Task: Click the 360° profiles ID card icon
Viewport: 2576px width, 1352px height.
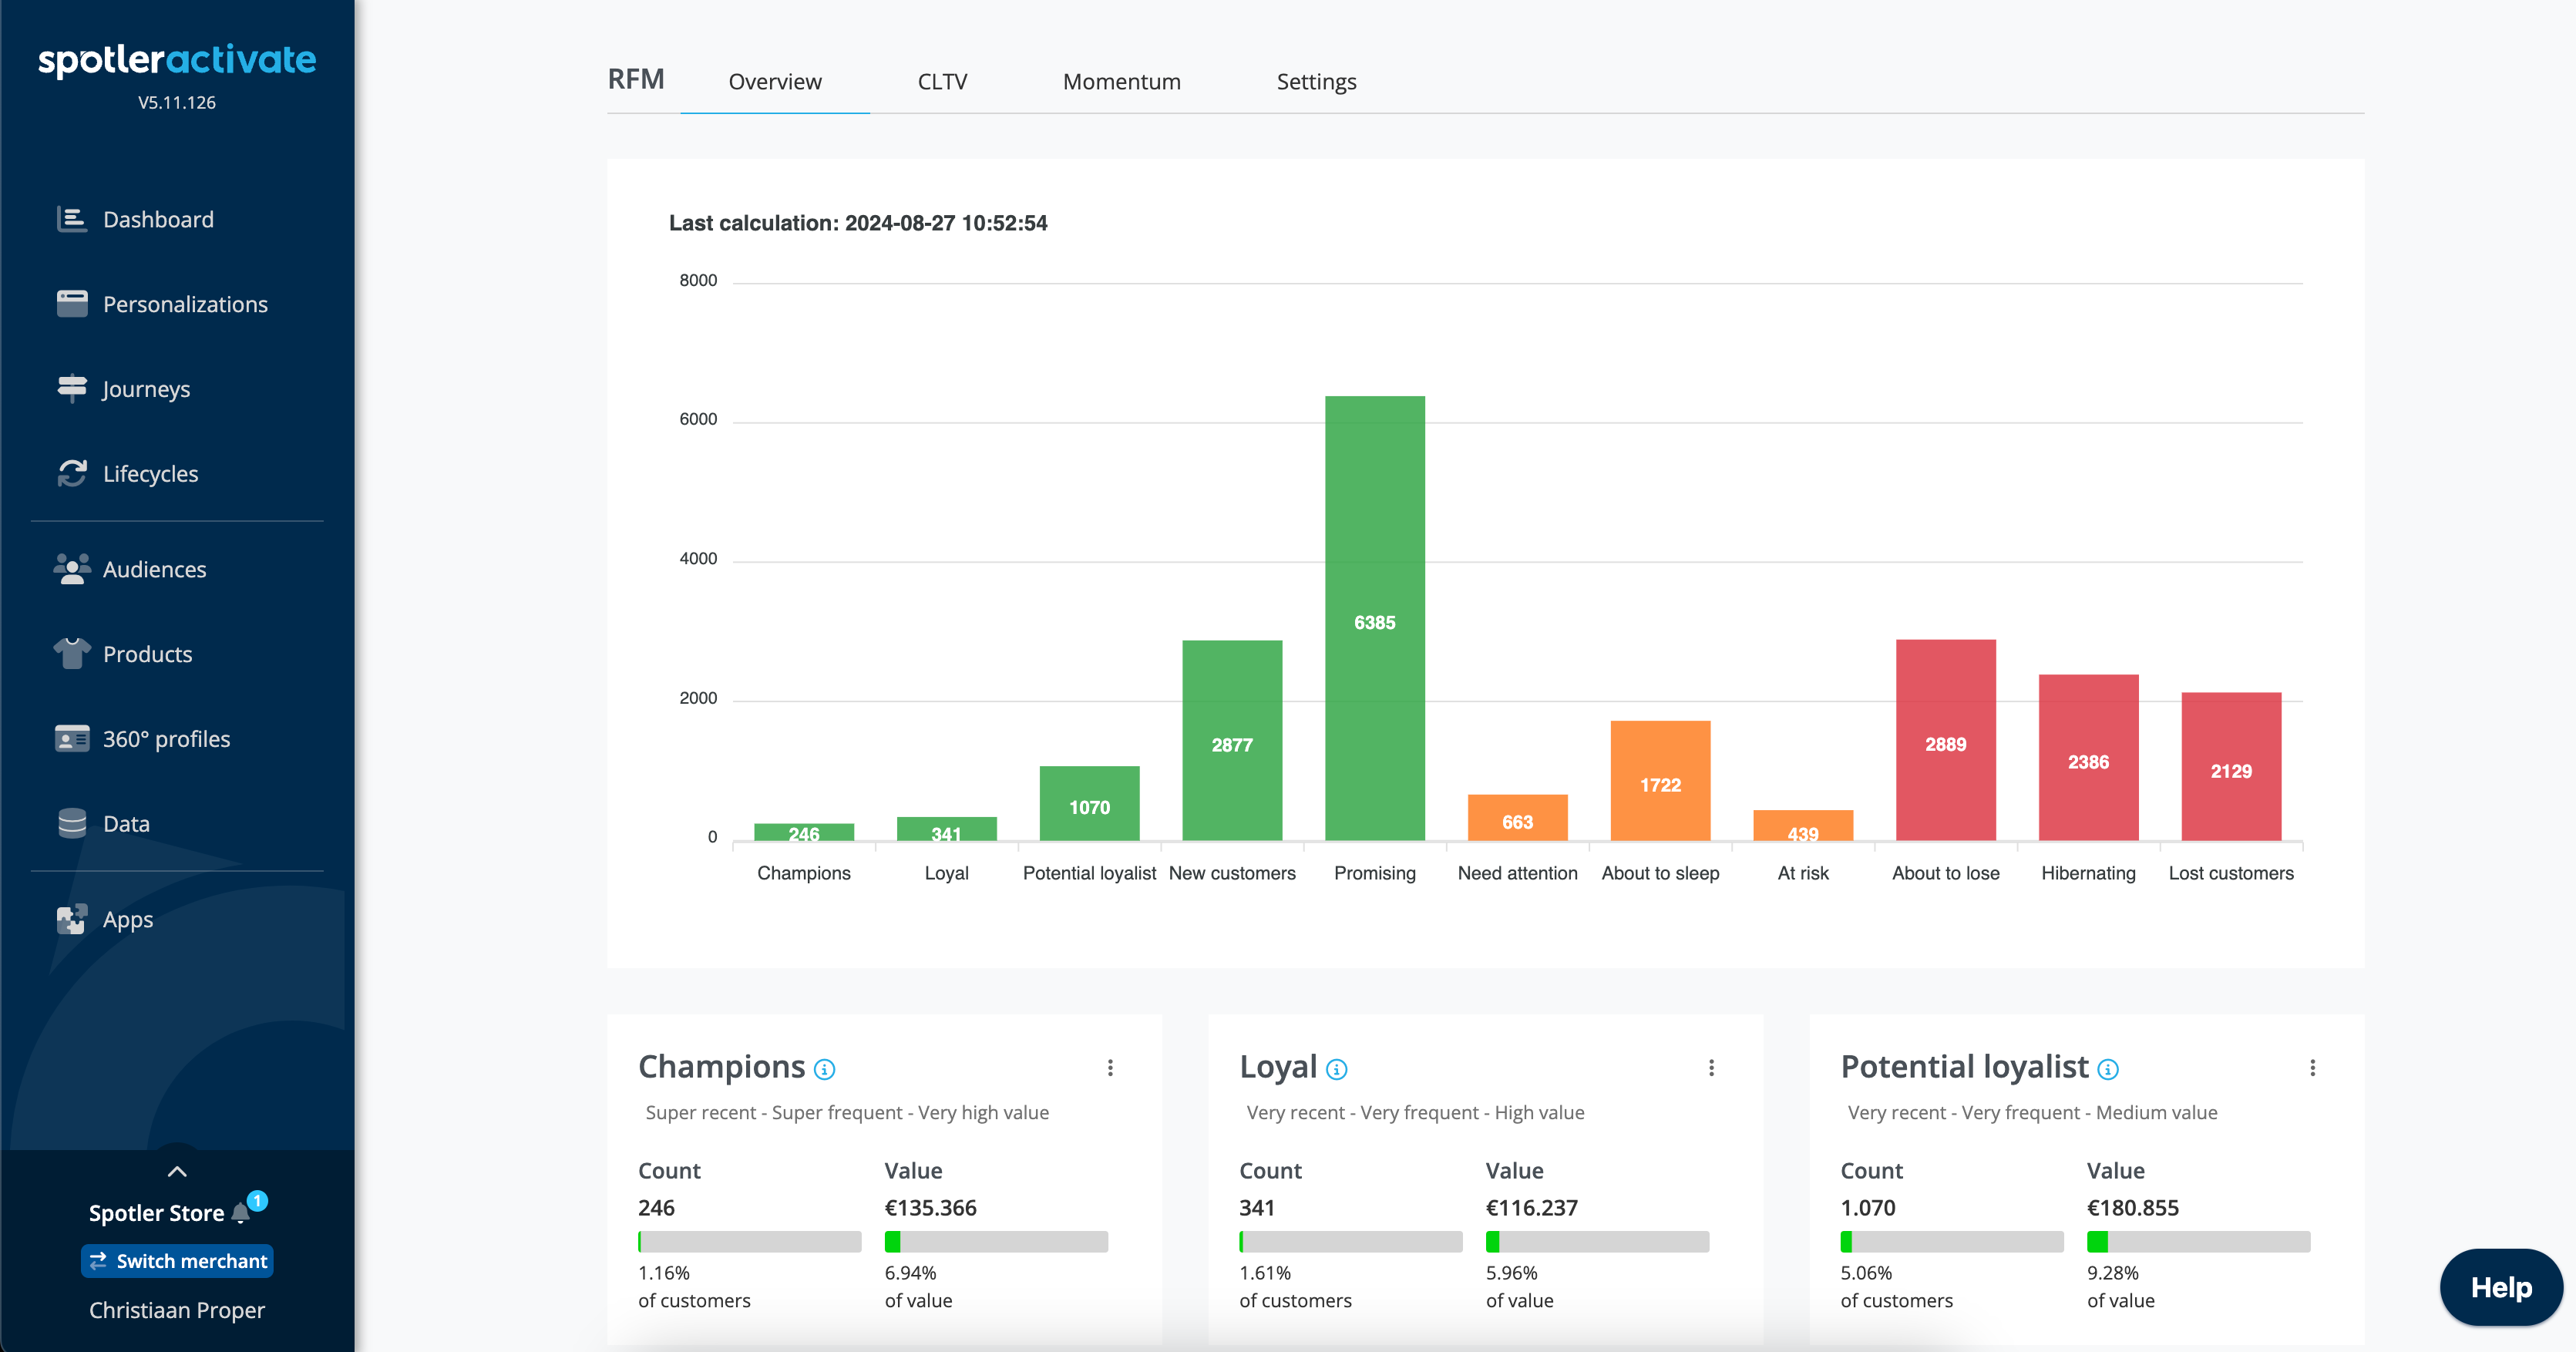Action: tap(72, 739)
